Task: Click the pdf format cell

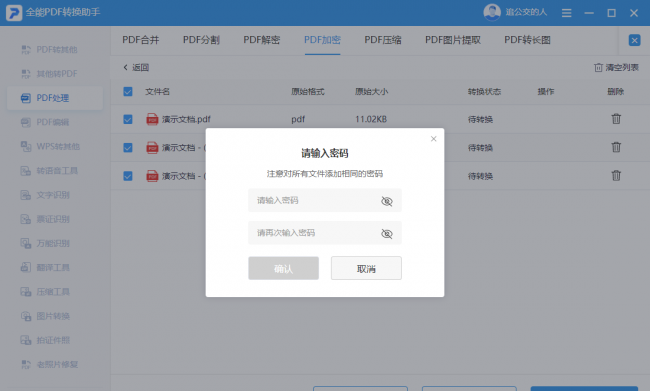Action: click(298, 119)
